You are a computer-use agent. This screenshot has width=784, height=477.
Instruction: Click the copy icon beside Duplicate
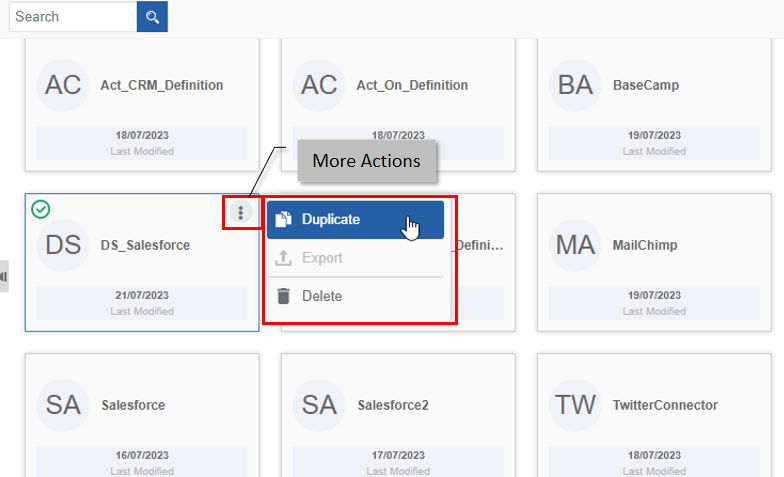coord(284,219)
